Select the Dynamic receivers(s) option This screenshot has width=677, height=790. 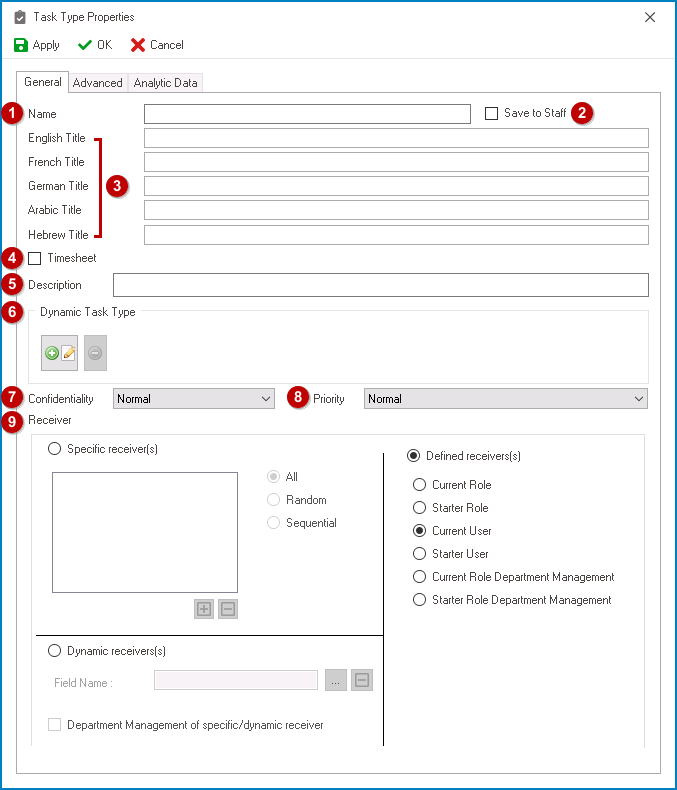(x=54, y=650)
